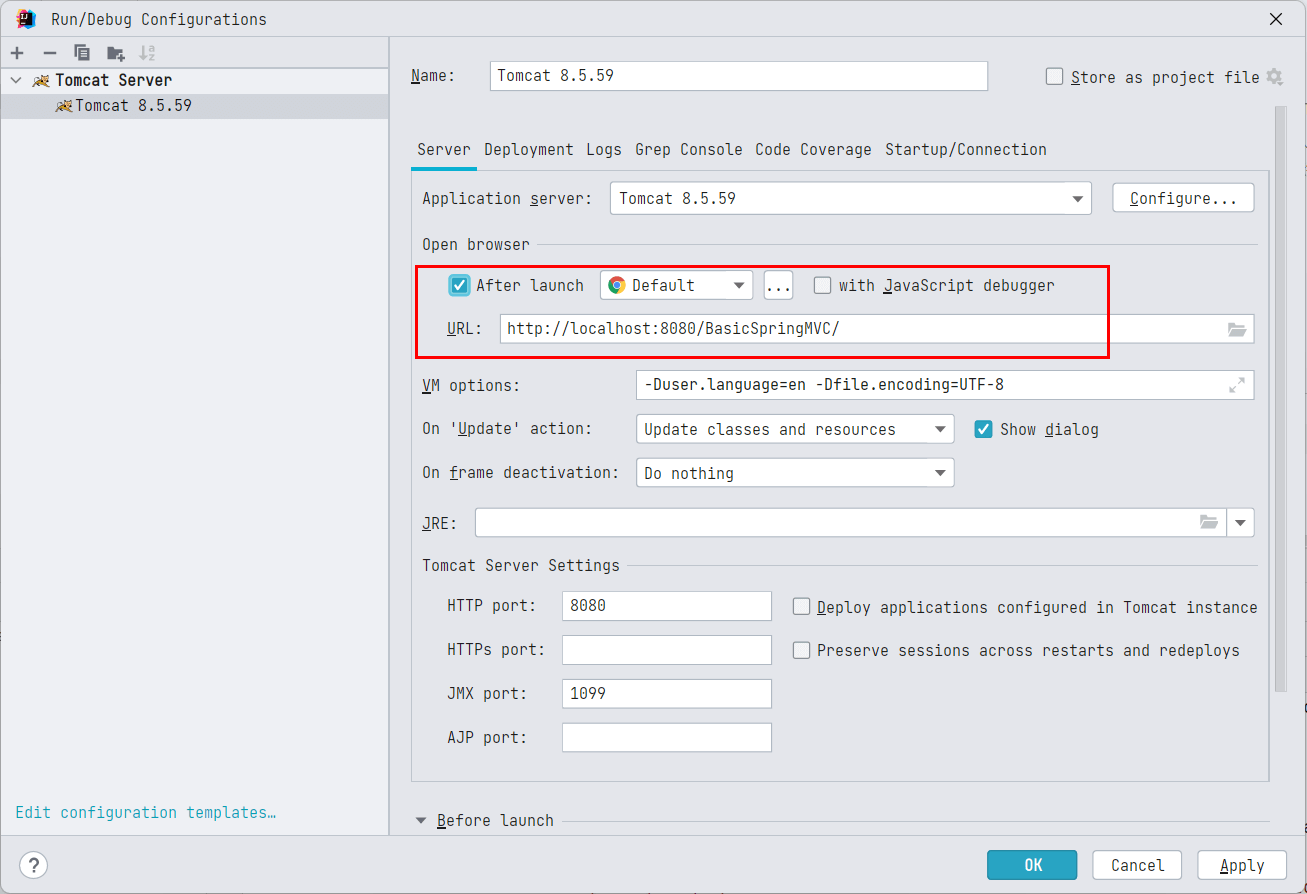Image resolution: width=1307 pixels, height=894 pixels.
Task: Expand the VM options field editor
Action: coord(1237,385)
